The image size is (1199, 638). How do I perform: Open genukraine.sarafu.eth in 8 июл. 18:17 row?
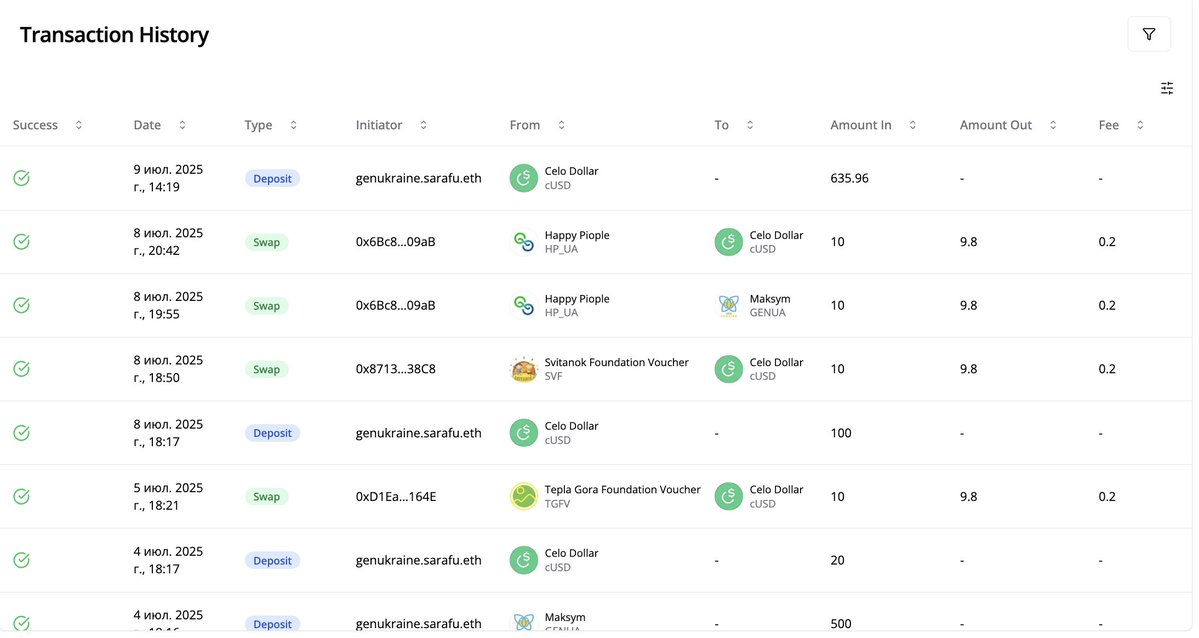tap(418, 433)
